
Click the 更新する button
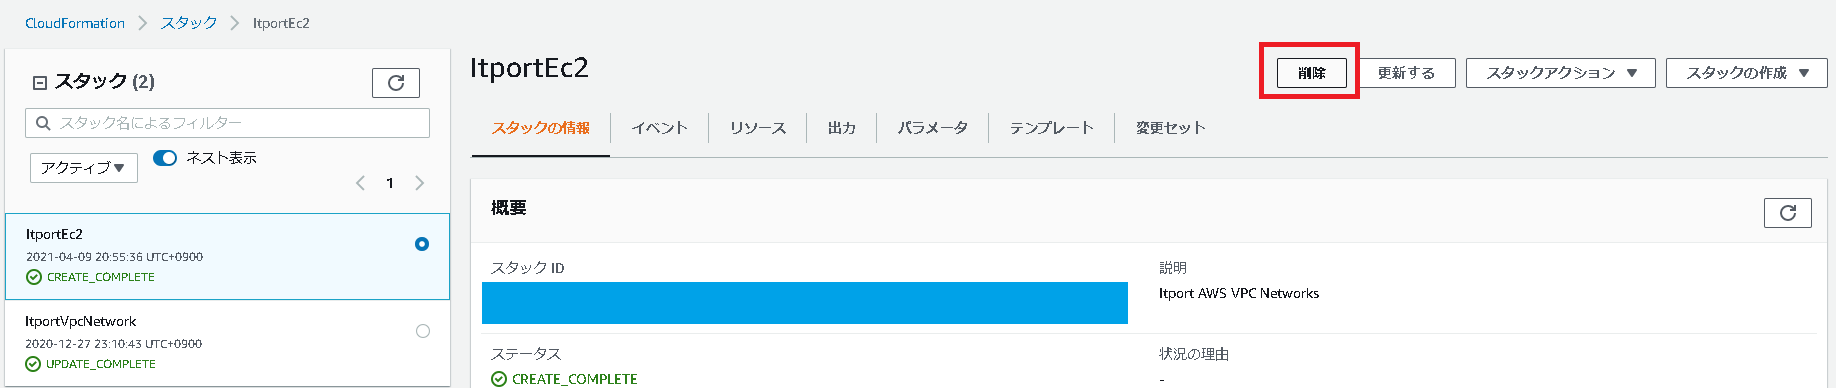(x=1406, y=73)
